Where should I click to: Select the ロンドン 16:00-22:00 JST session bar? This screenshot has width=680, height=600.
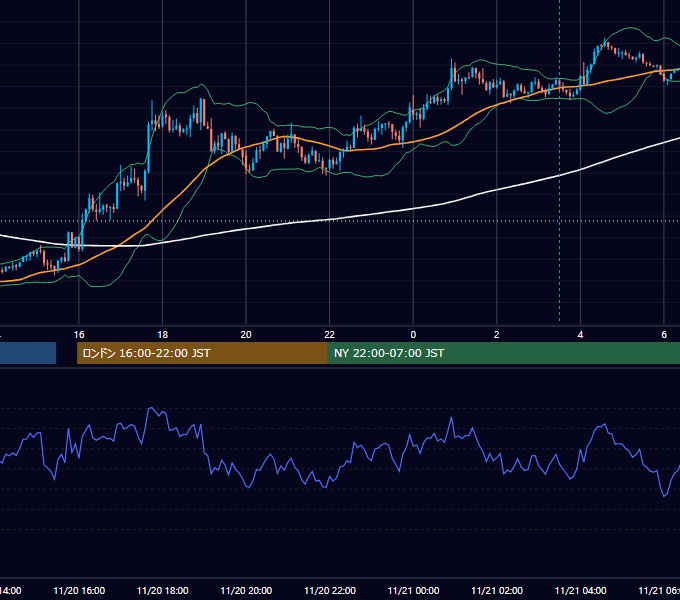pos(202,353)
